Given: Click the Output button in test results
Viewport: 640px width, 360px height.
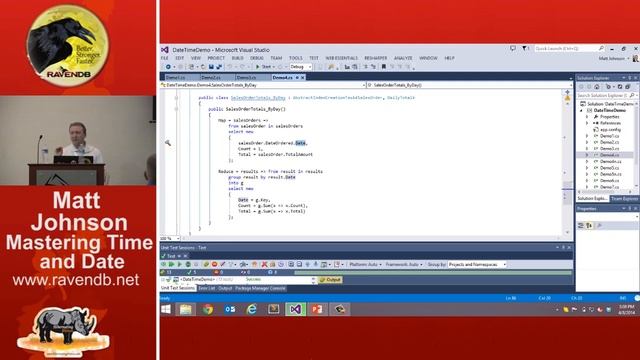Looking at the screenshot, I should pyautogui.click(x=330, y=280).
